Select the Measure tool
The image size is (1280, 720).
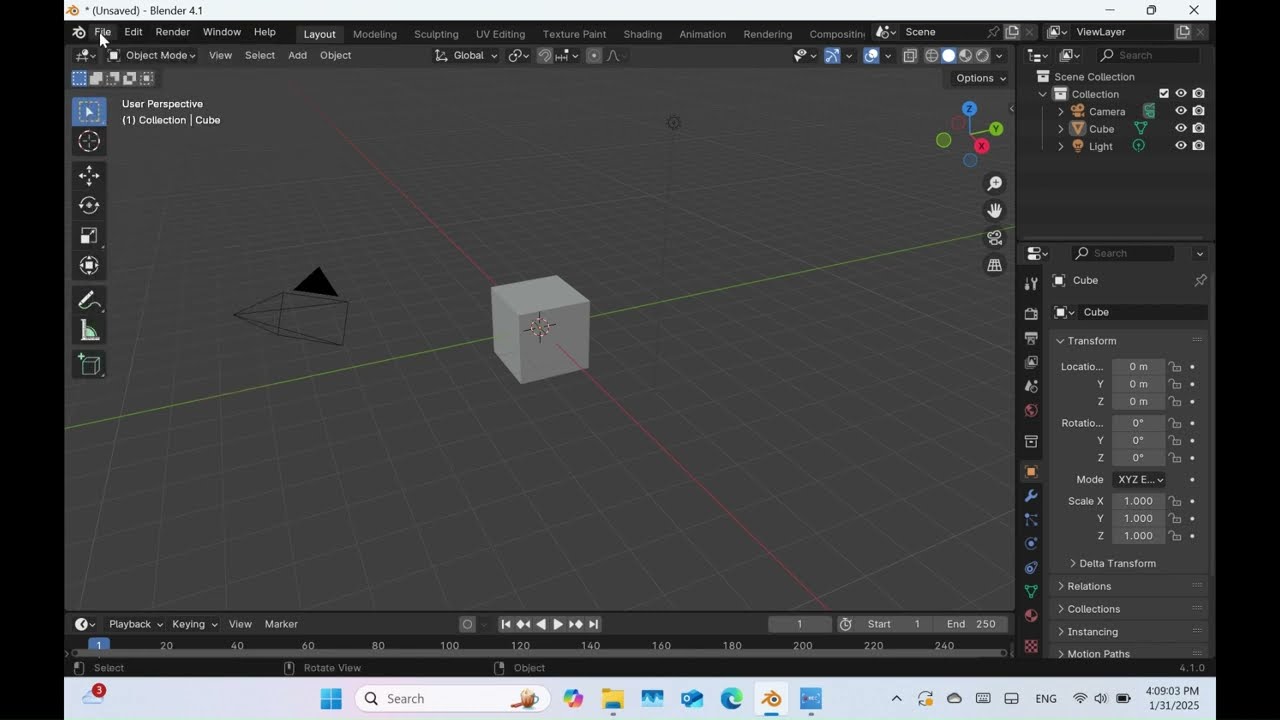point(89,331)
